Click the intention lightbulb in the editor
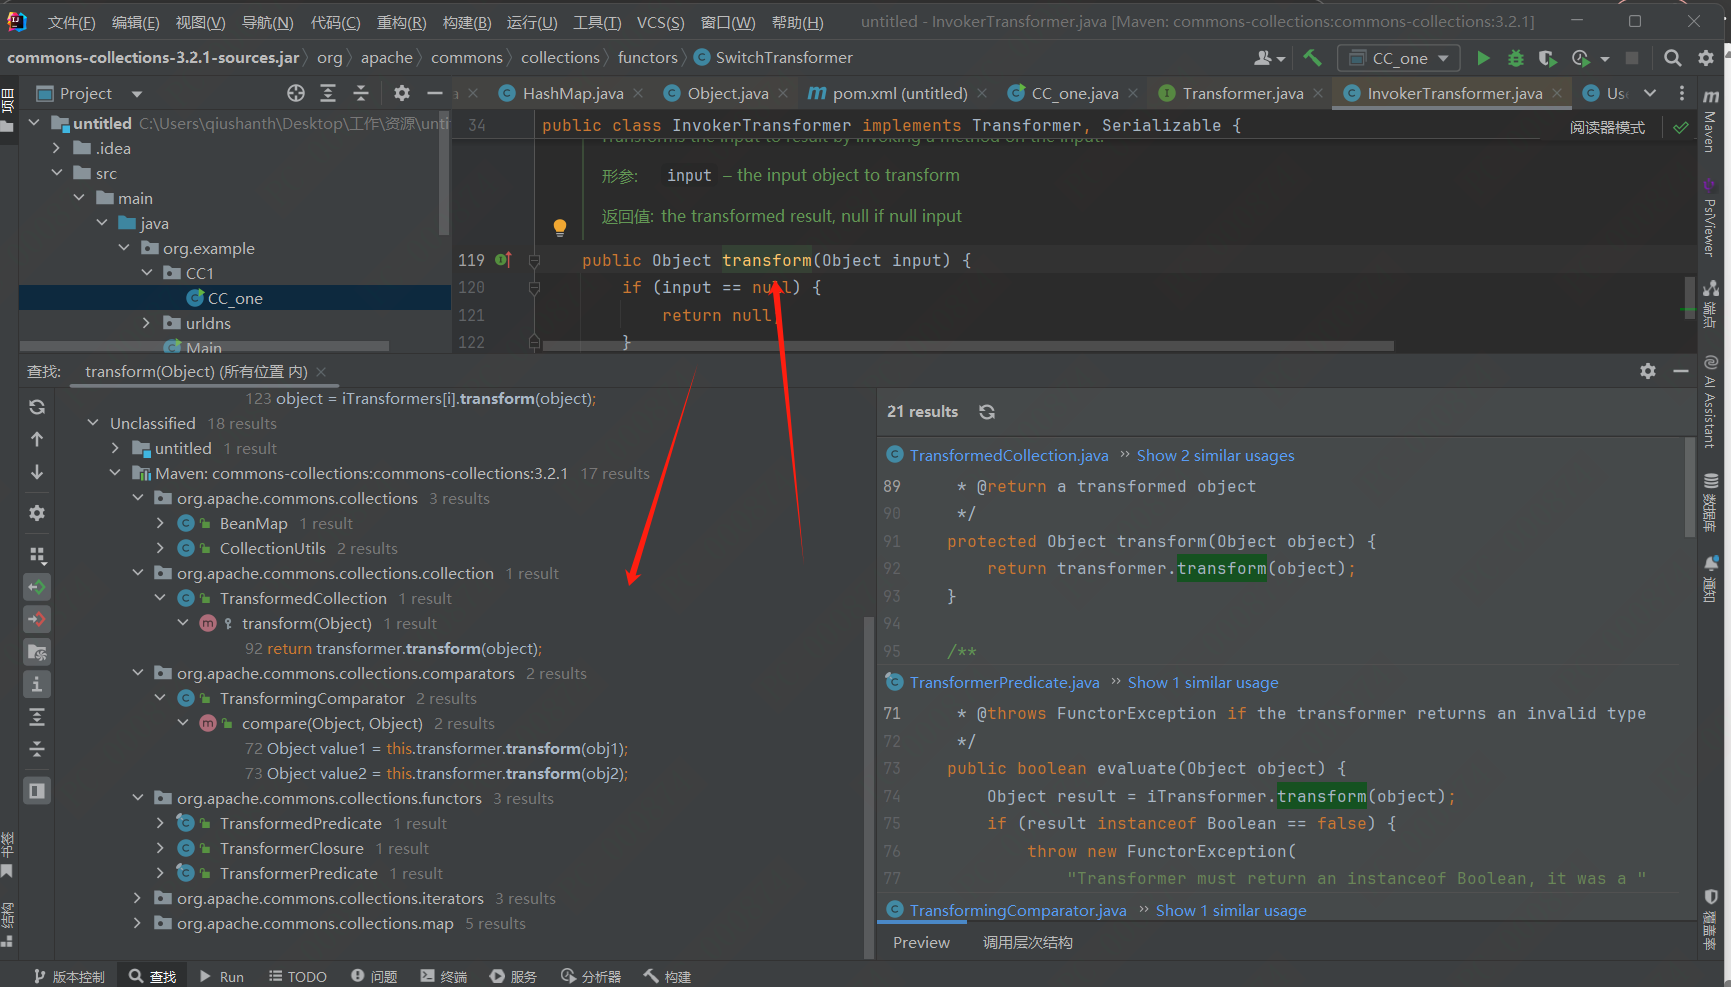 pyautogui.click(x=560, y=228)
